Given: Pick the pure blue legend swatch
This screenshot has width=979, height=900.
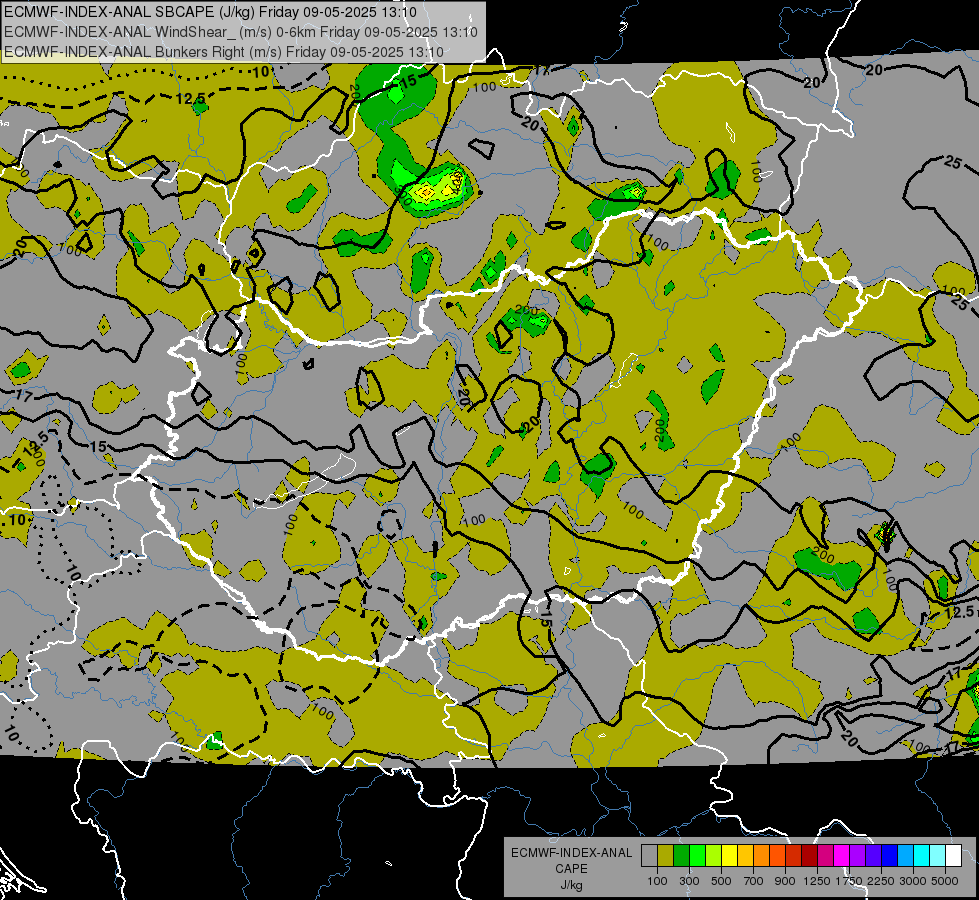Looking at the screenshot, I should click(889, 856).
